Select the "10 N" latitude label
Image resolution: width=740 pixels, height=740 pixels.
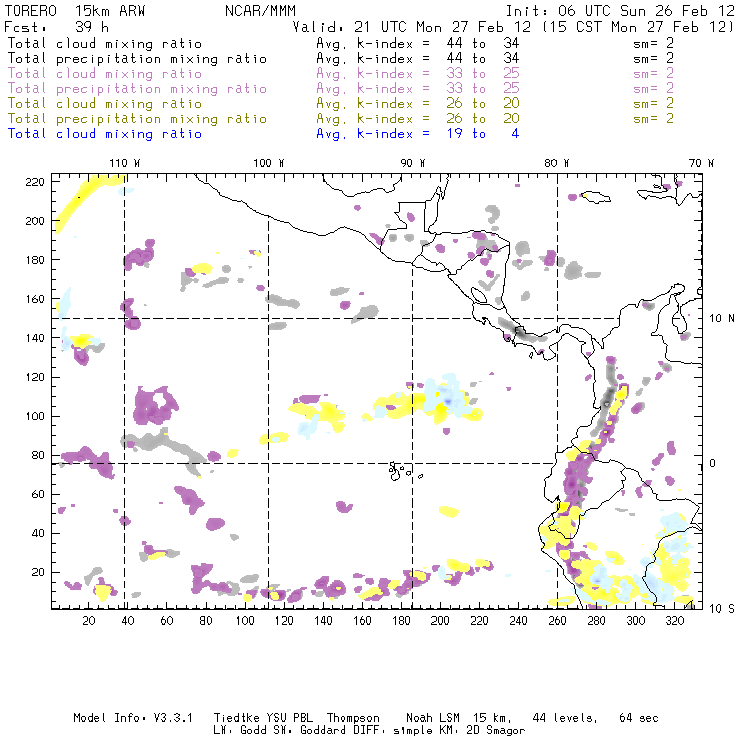[722, 319]
